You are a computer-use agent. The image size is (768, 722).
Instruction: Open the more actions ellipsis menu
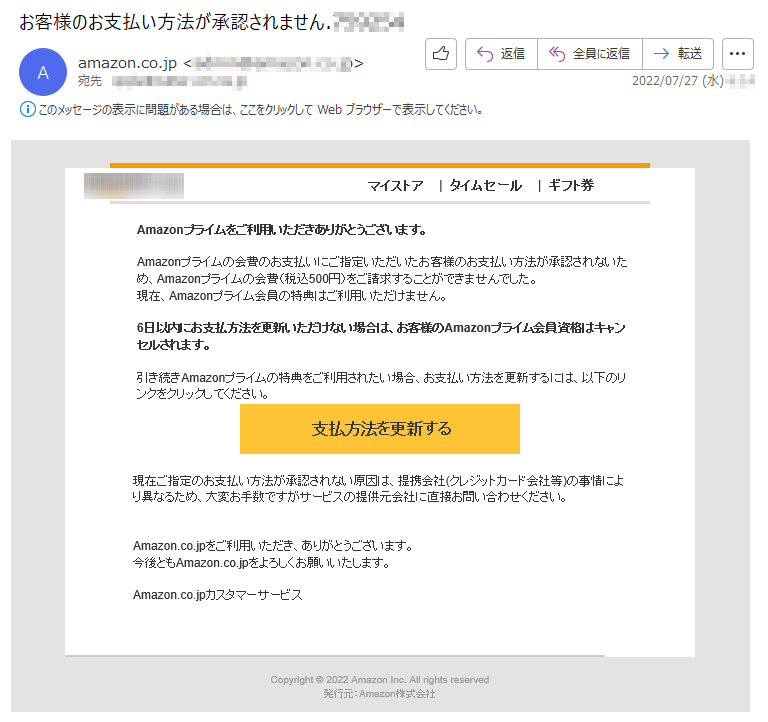tap(738, 54)
